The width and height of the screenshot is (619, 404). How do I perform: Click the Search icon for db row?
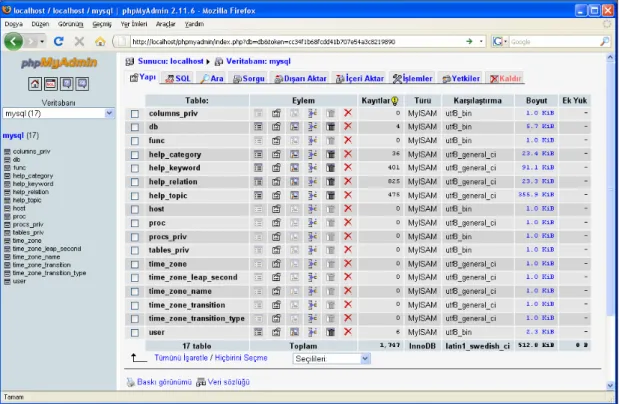tap(294, 127)
